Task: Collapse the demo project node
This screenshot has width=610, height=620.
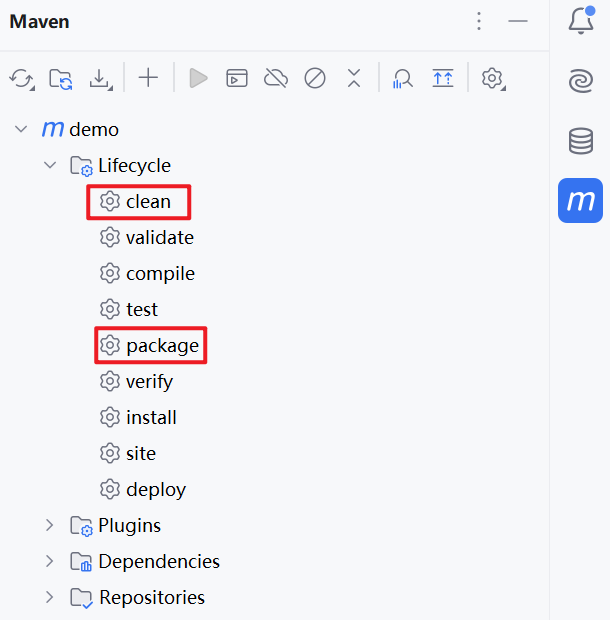Action: pyautogui.click(x=21, y=129)
